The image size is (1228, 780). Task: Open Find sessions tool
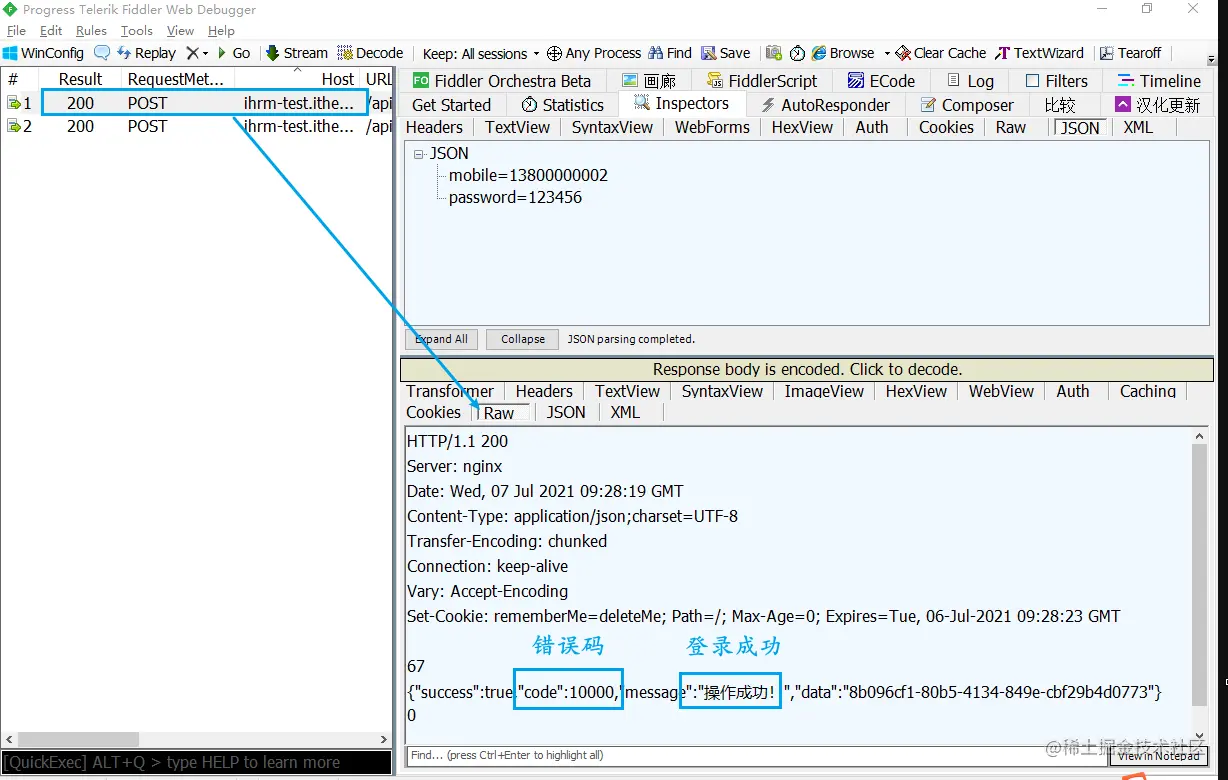tap(670, 53)
